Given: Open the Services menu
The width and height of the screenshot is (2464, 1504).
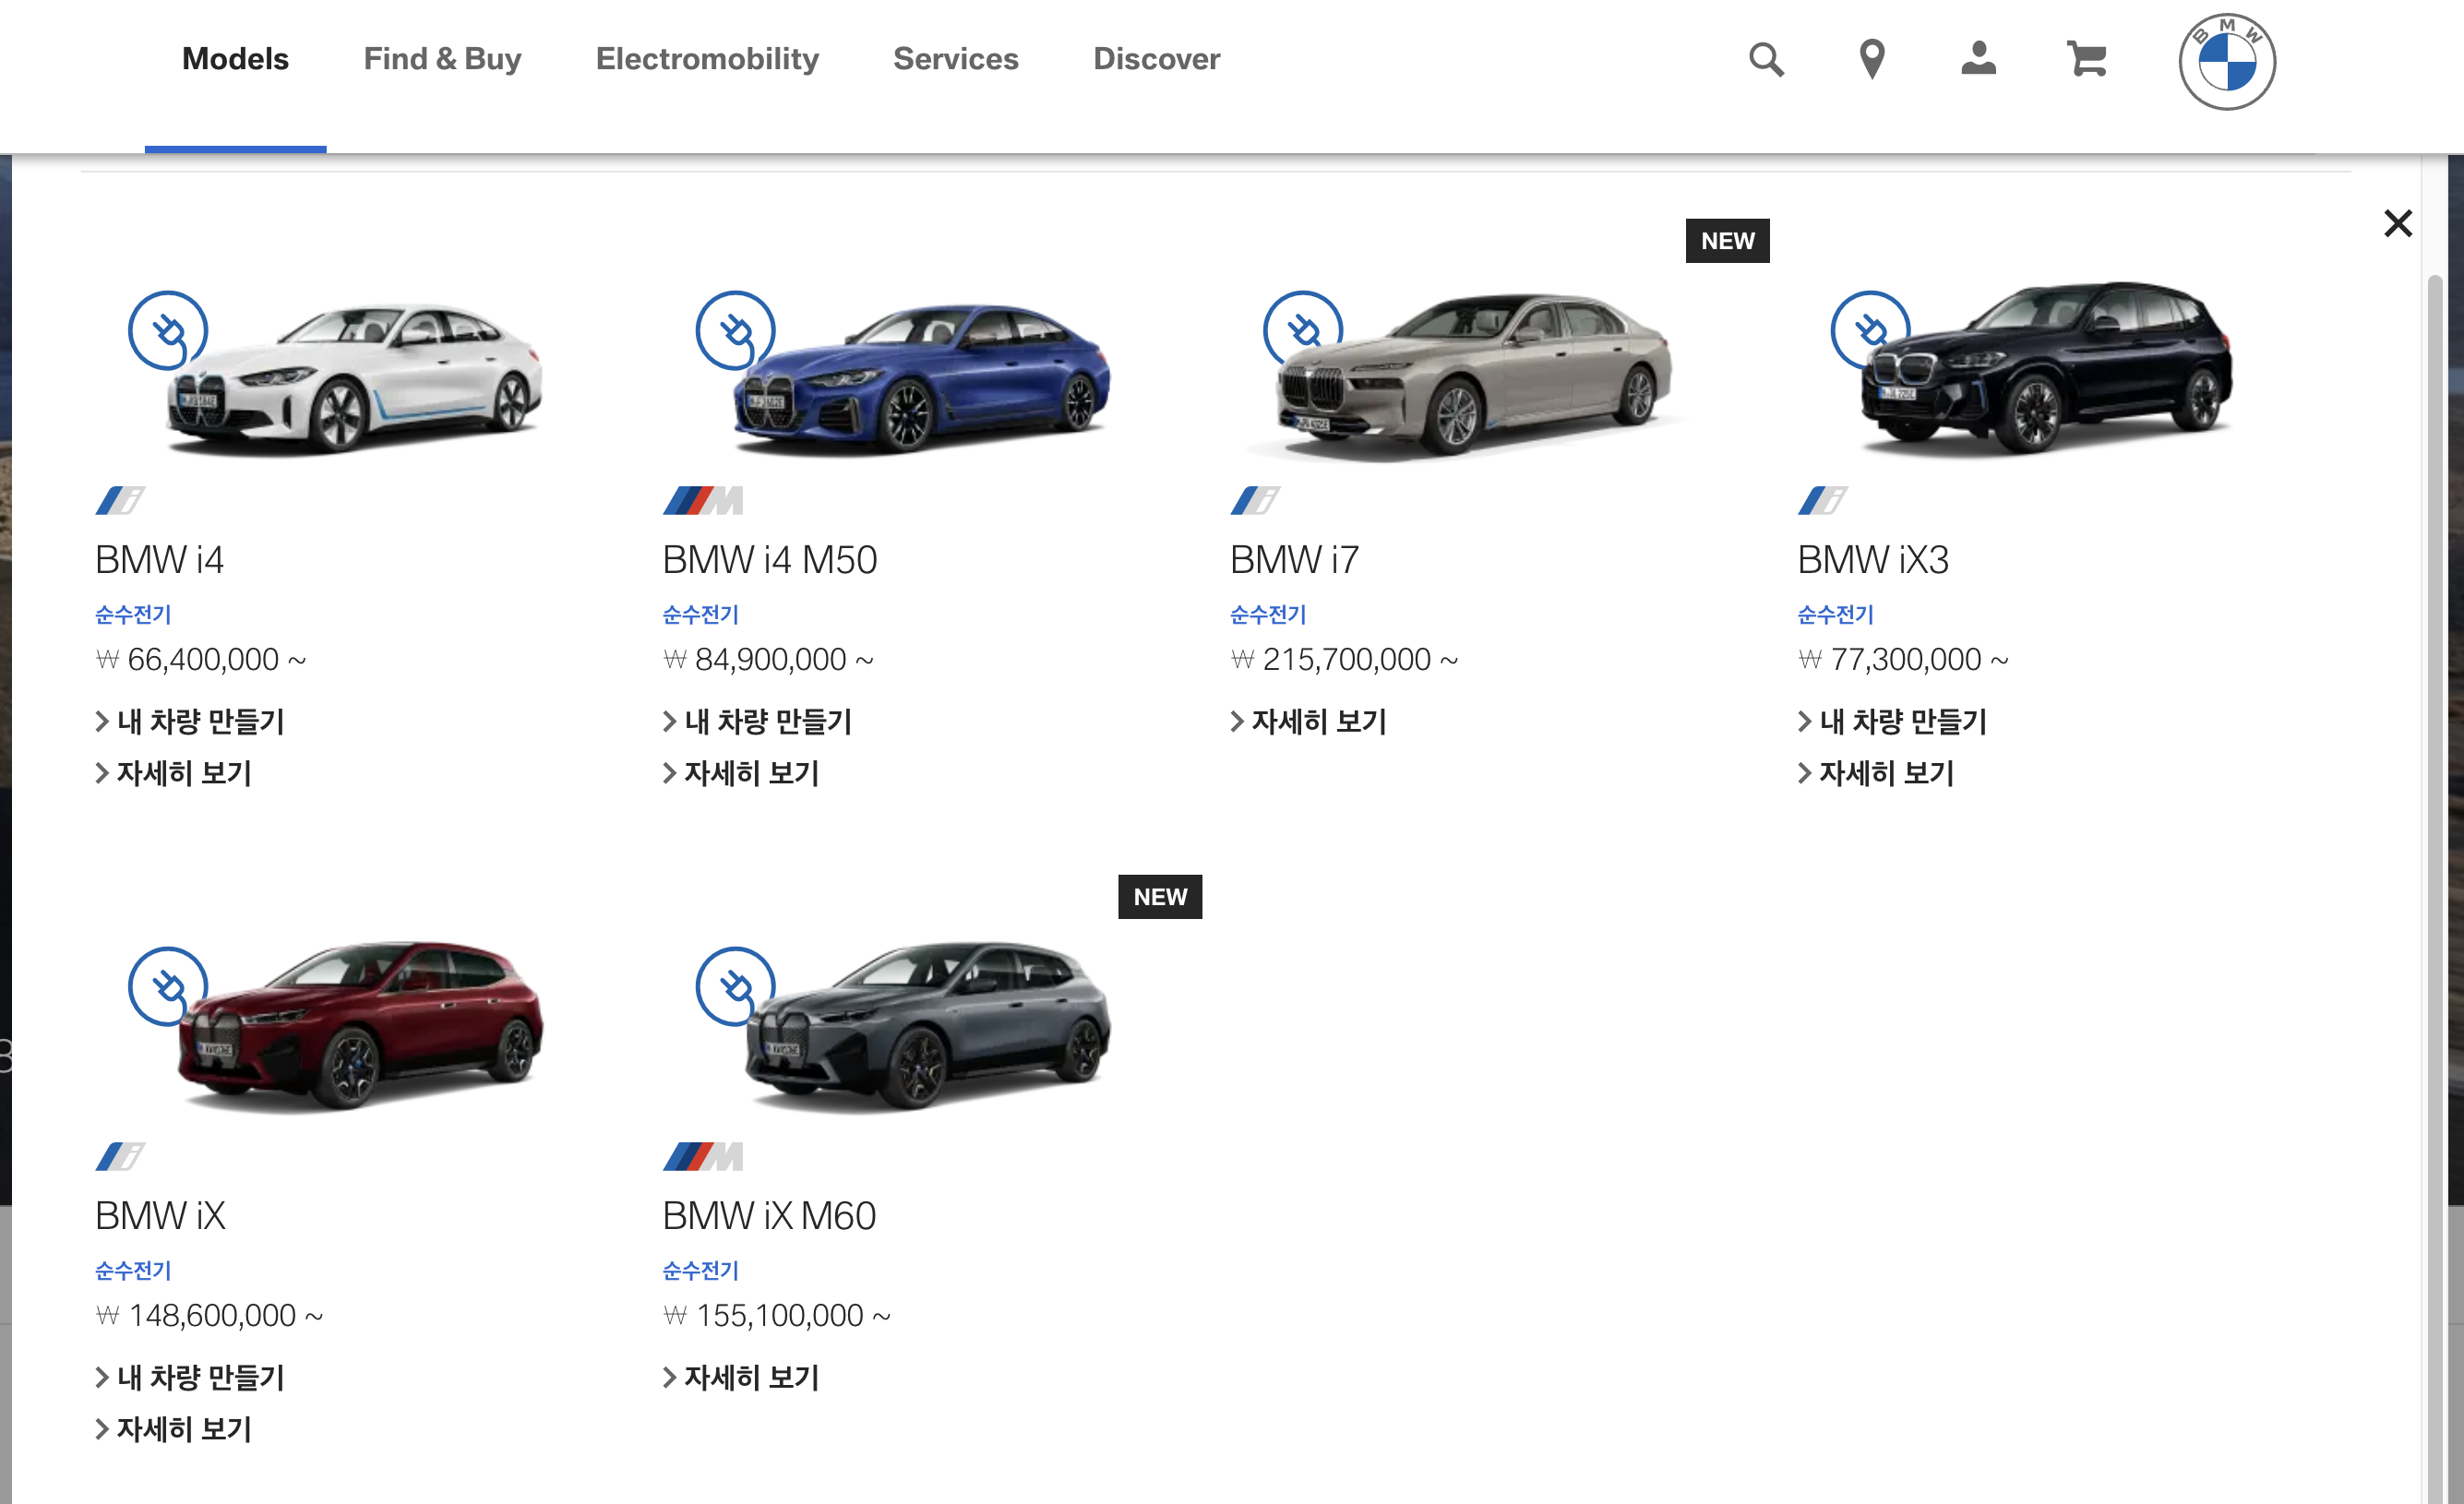Looking at the screenshot, I should 955,60.
